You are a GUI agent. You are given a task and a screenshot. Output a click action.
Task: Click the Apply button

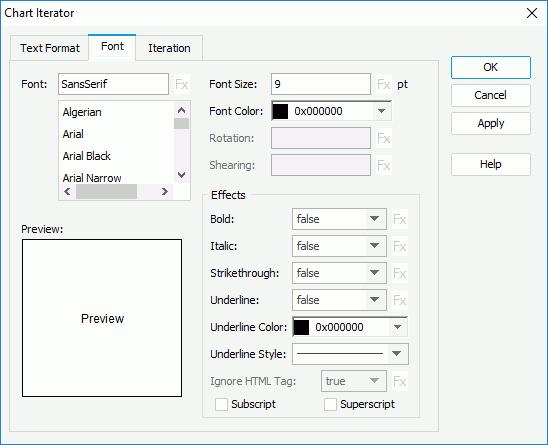(491, 123)
